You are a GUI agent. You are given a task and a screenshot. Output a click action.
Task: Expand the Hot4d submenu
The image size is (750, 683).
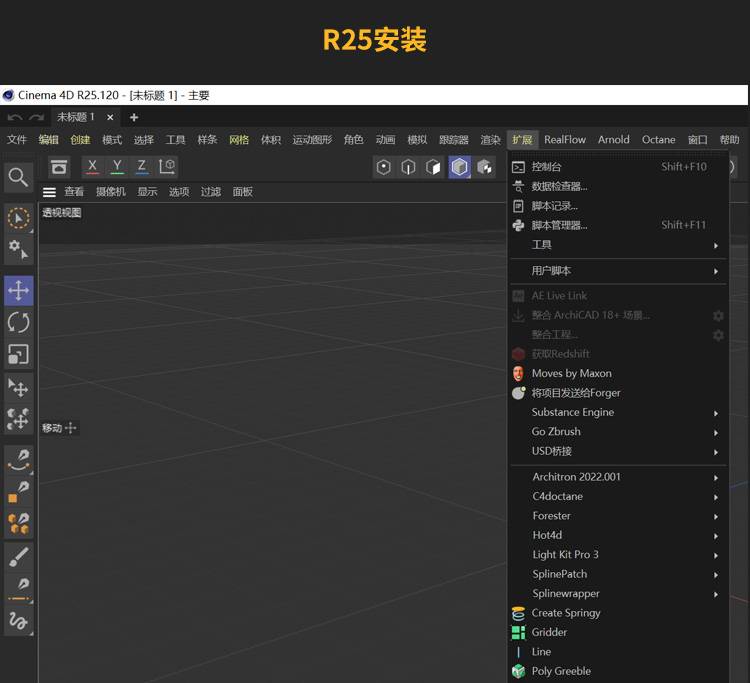(x=618, y=535)
